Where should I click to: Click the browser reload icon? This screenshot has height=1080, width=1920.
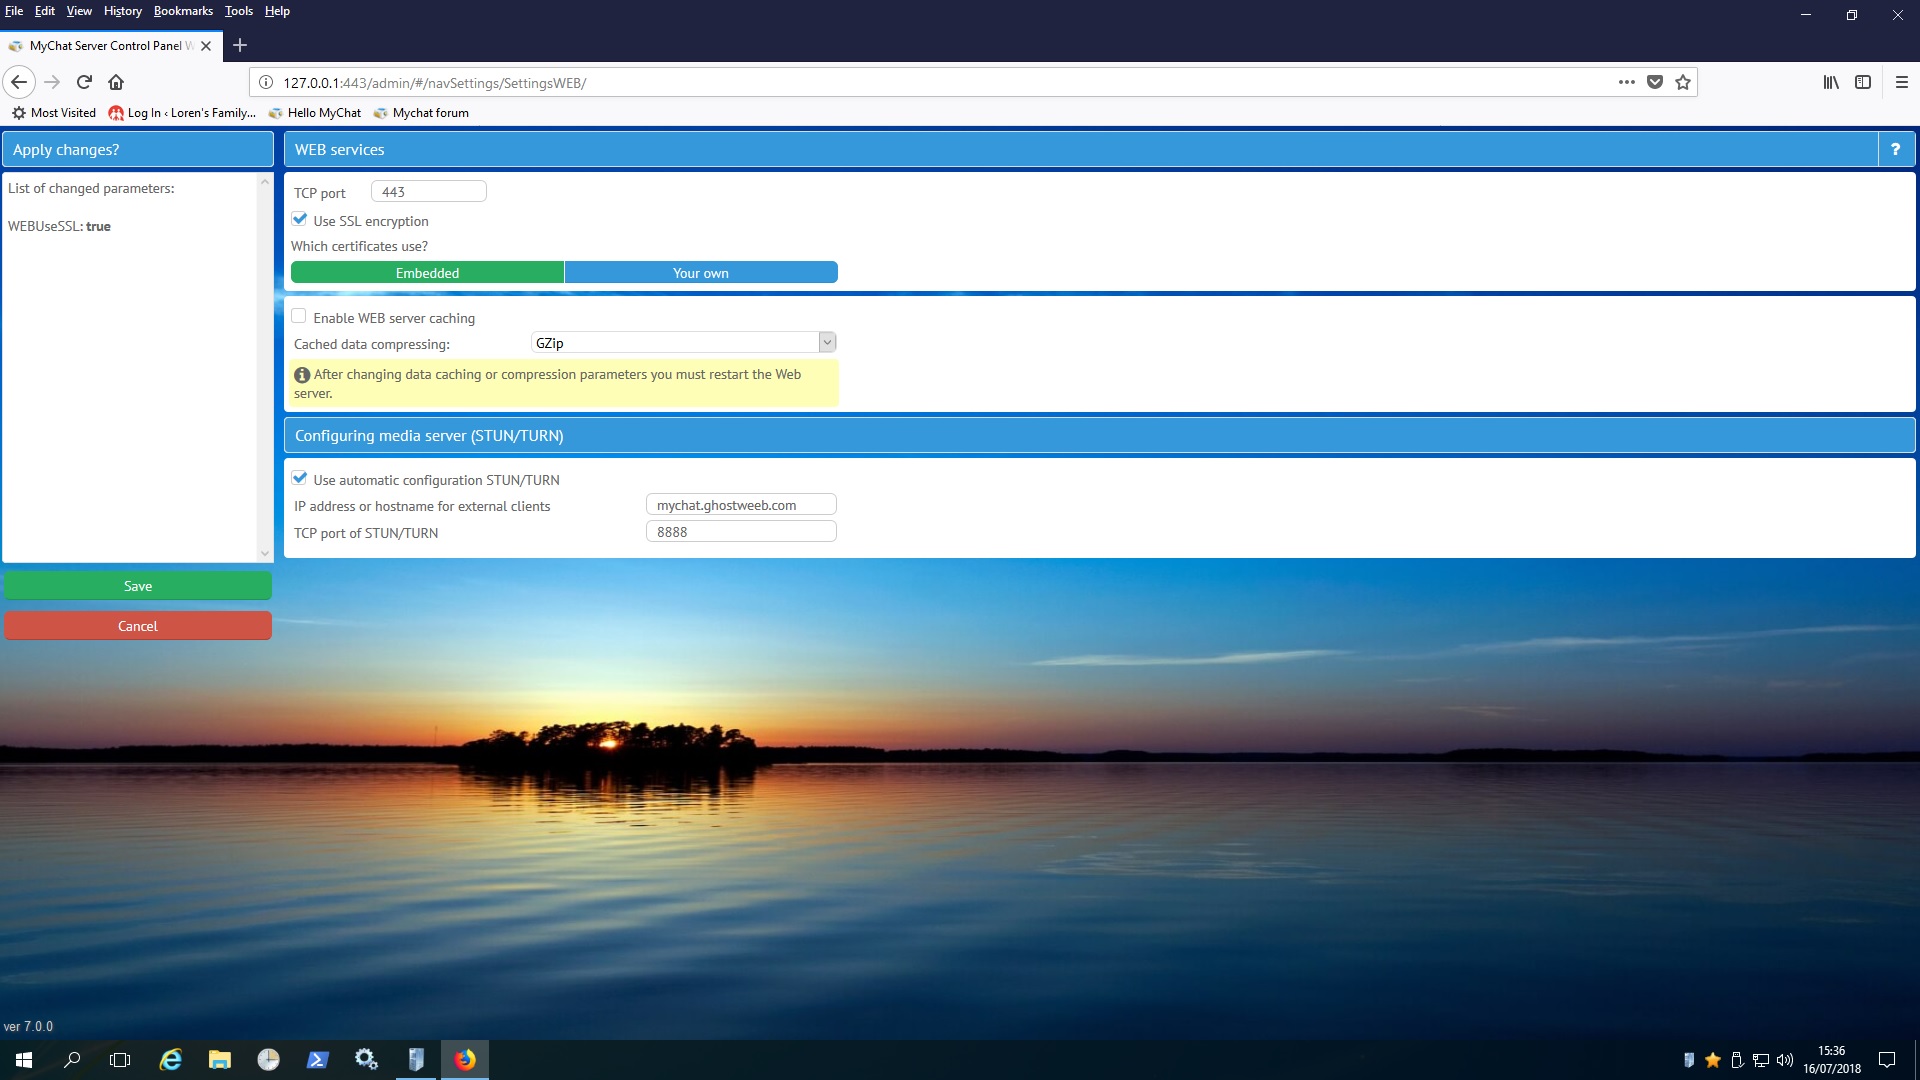pos(85,82)
